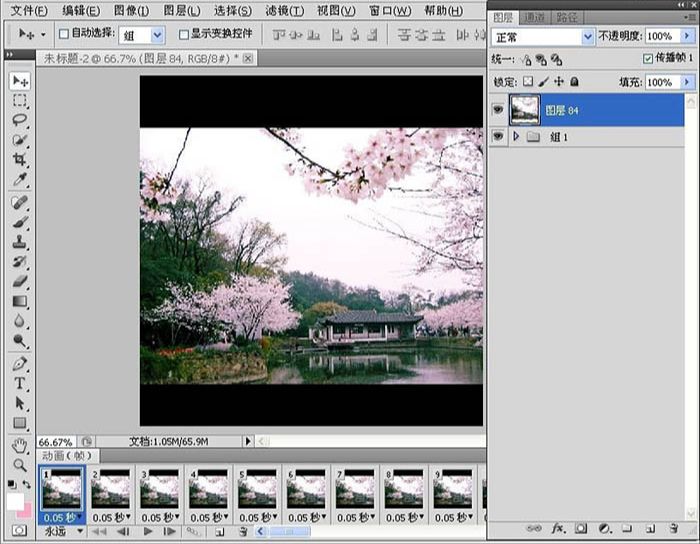
Task: Toggle lock transparent pixels
Action: coord(528,81)
